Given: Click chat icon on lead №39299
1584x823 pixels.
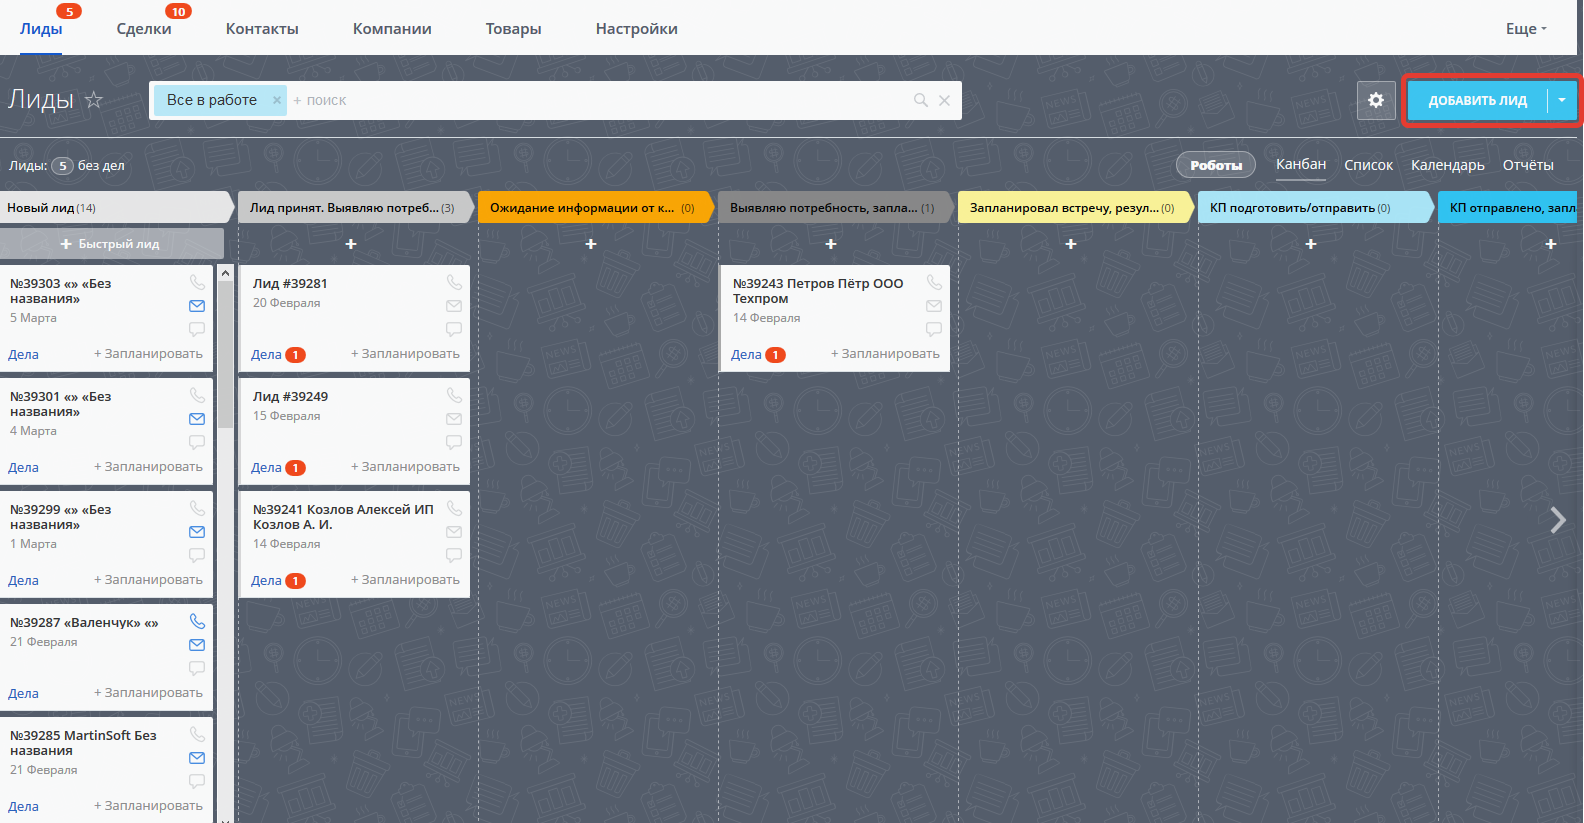Looking at the screenshot, I should tap(197, 555).
